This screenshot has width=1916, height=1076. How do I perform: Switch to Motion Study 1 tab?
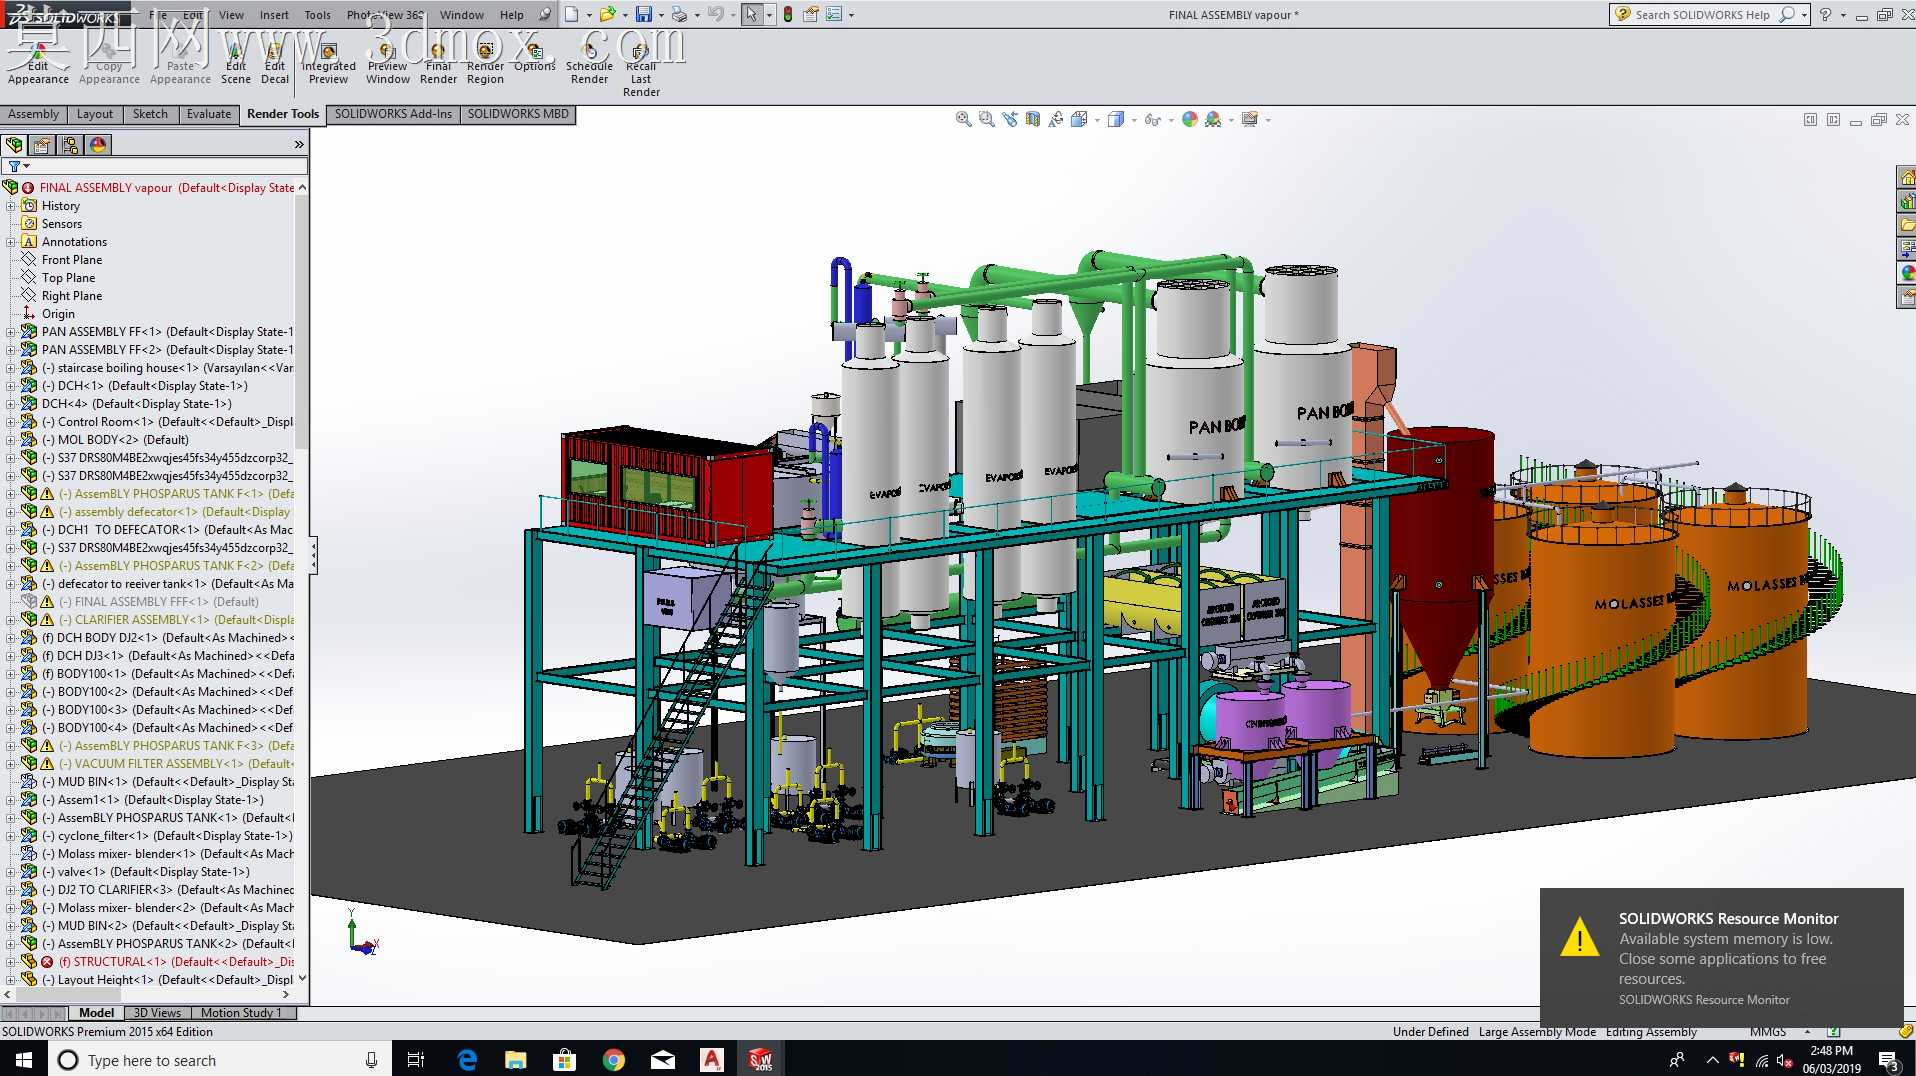(x=241, y=1013)
